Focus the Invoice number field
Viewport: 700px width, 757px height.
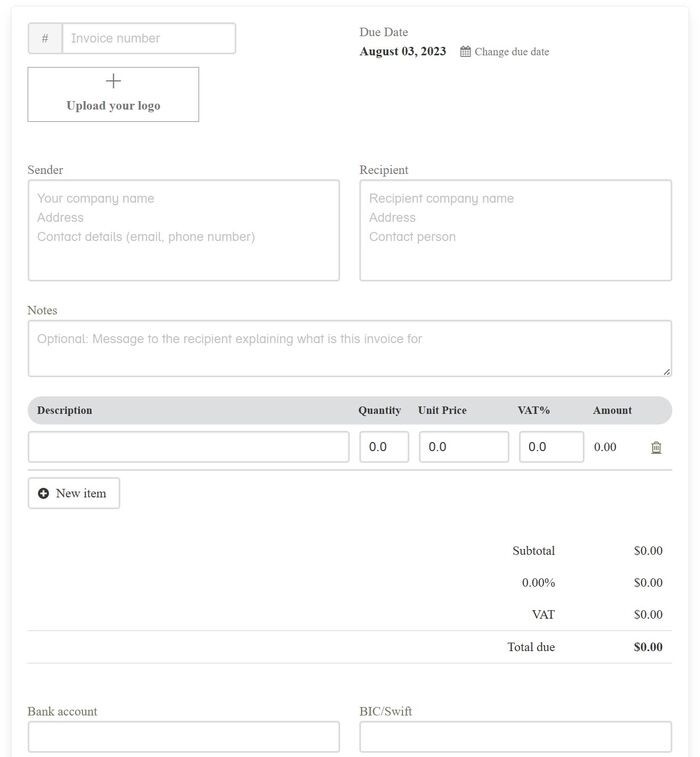click(x=148, y=39)
